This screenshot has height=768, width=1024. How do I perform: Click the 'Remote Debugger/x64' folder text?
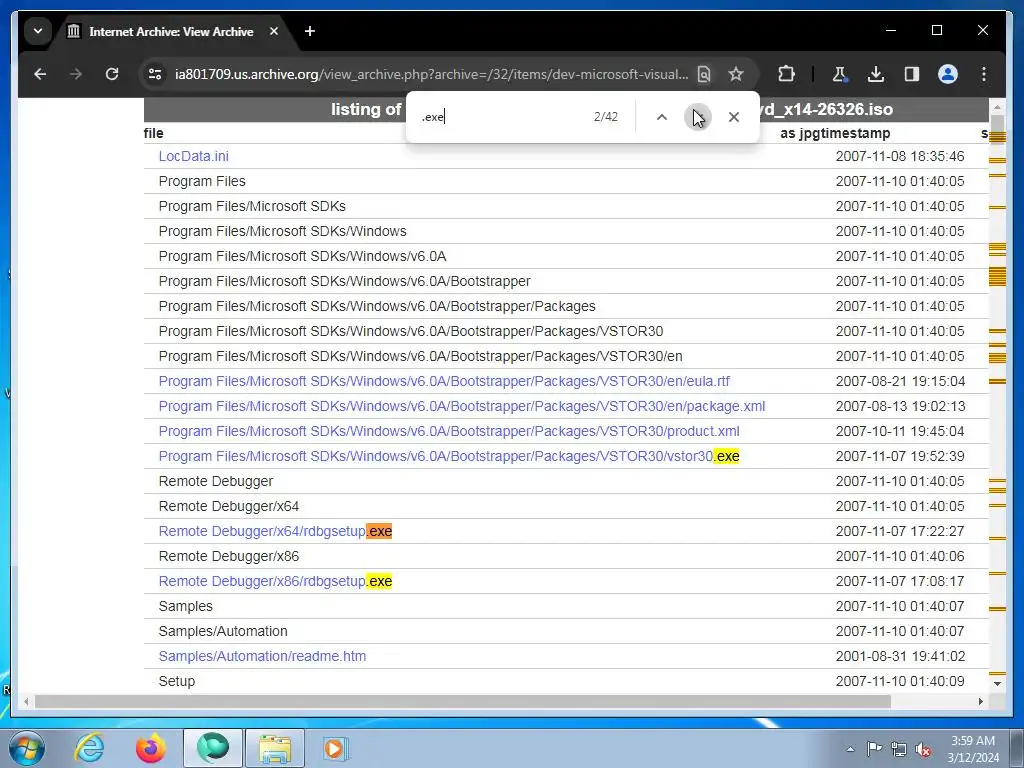pyautogui.click(x=229, y=506)
